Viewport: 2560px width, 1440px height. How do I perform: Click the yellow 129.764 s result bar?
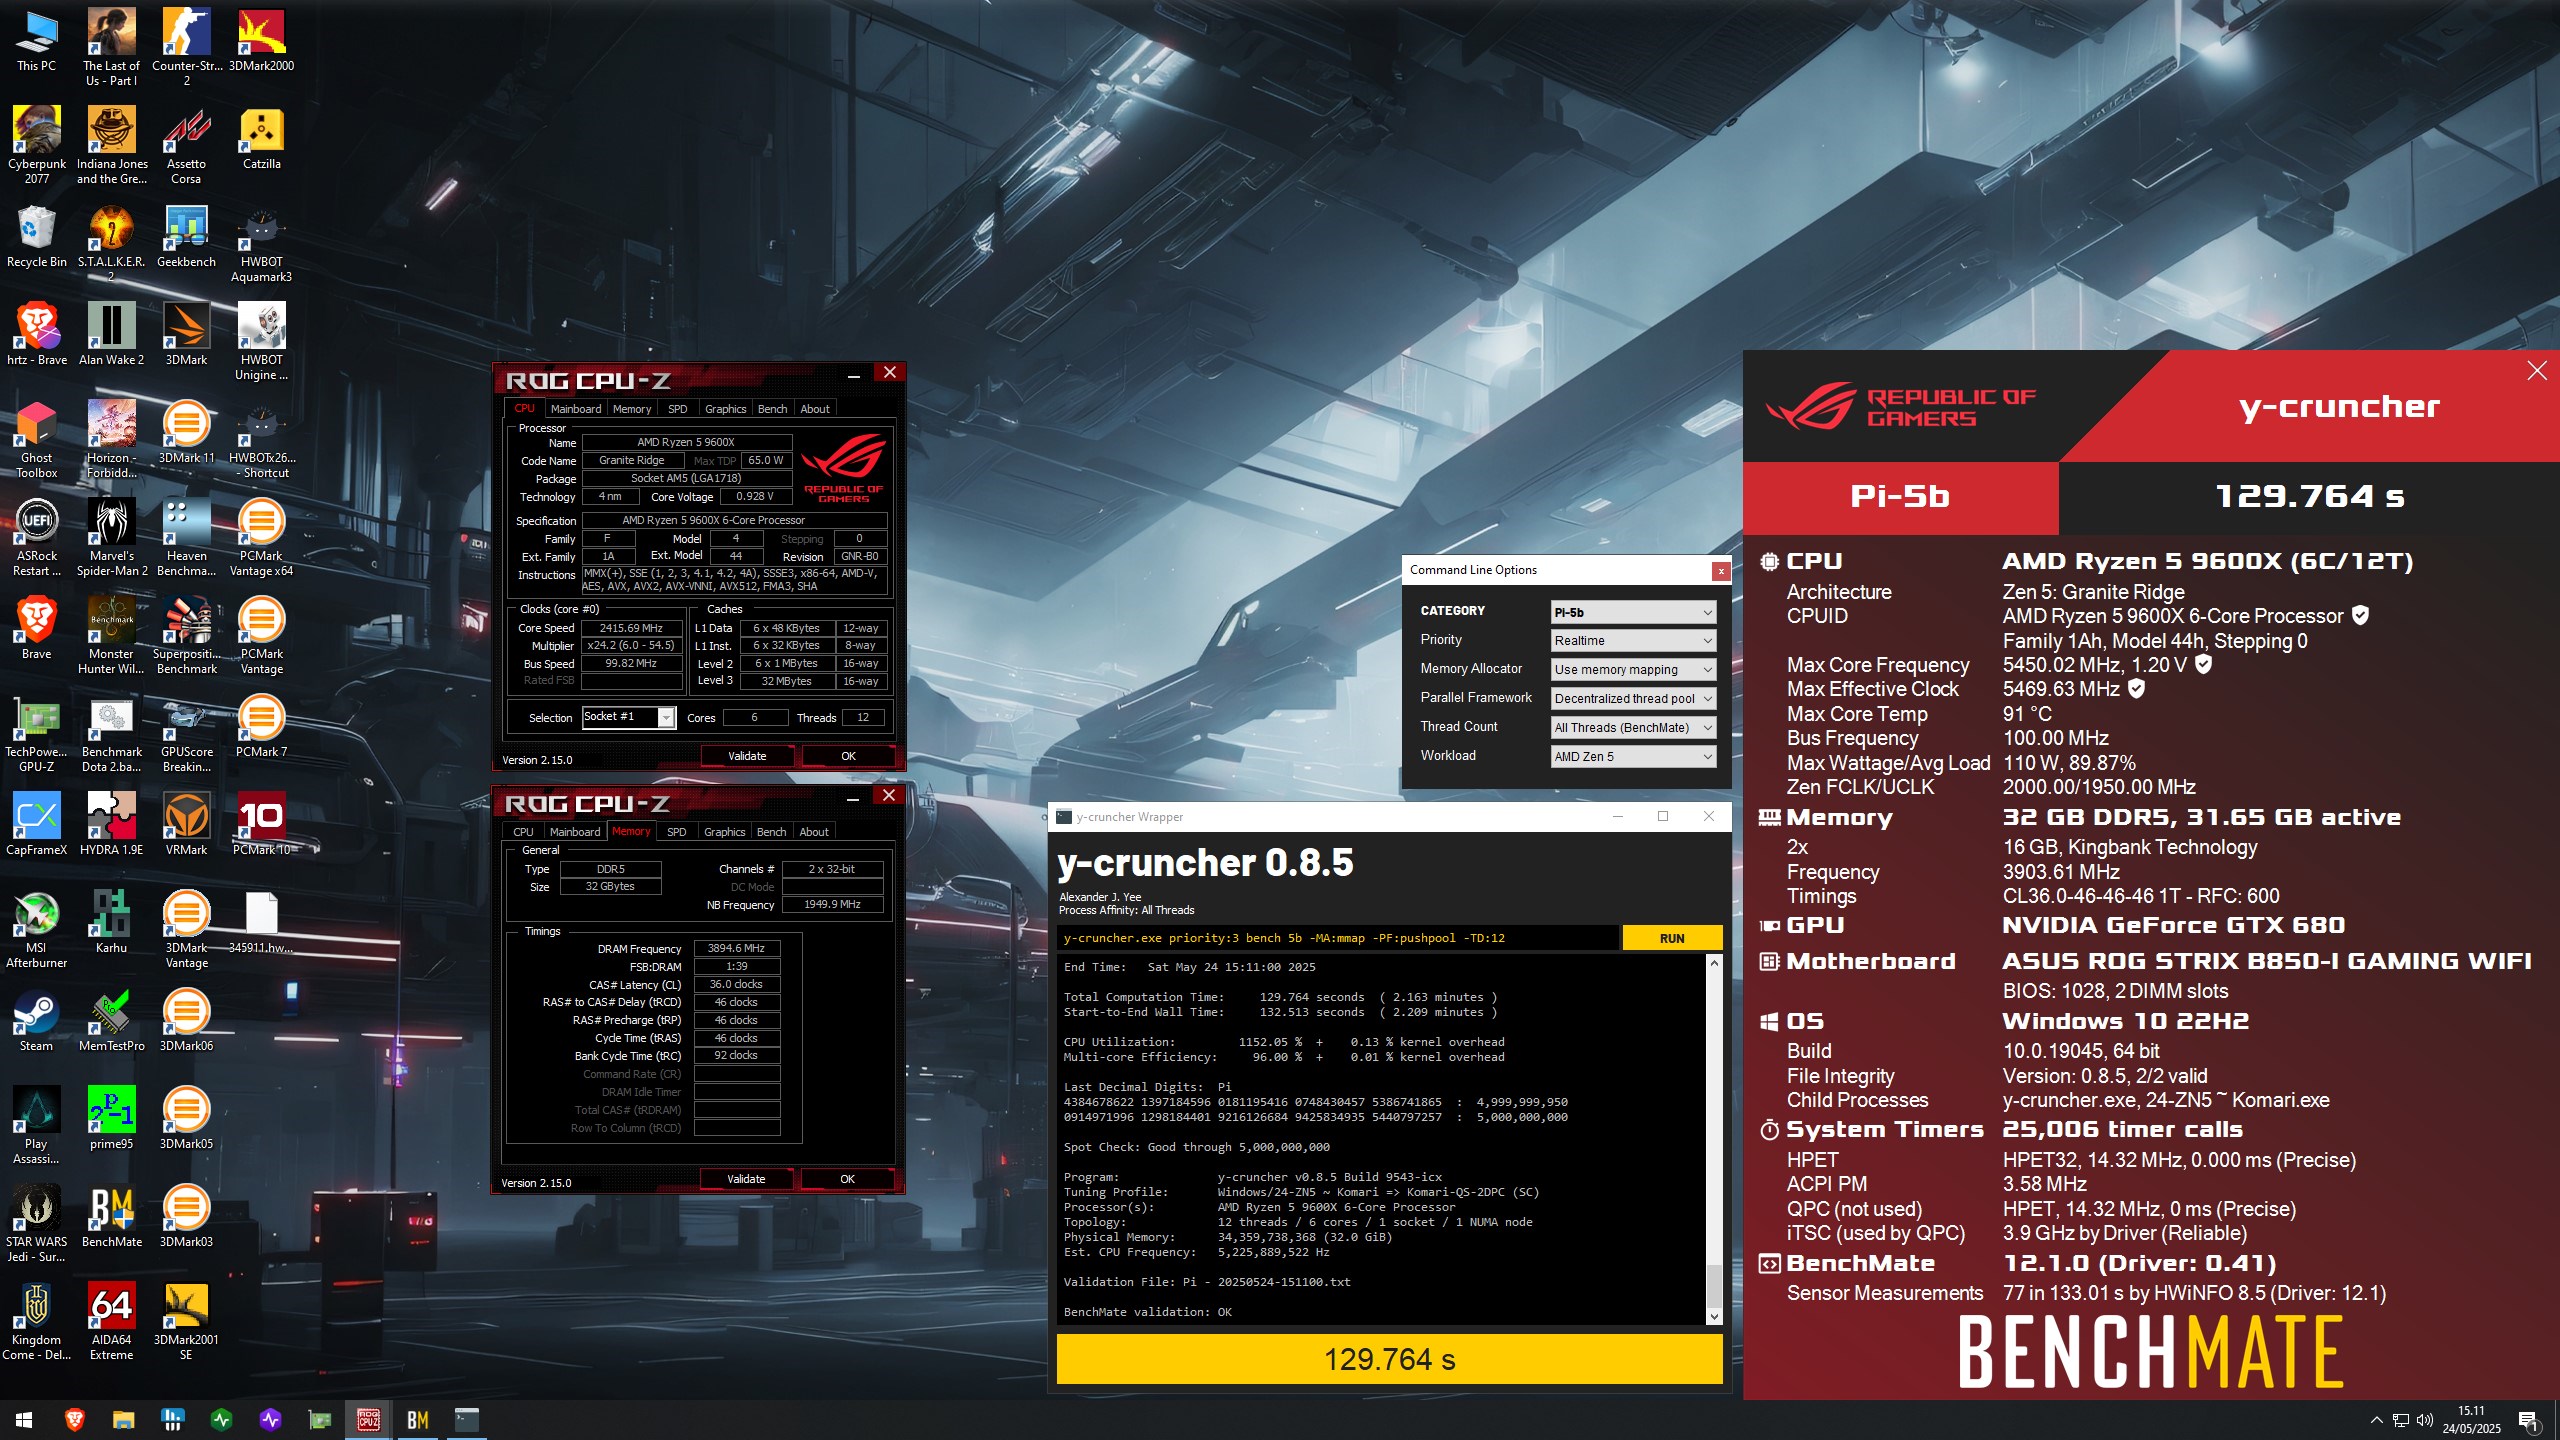click(1389, 1360)
